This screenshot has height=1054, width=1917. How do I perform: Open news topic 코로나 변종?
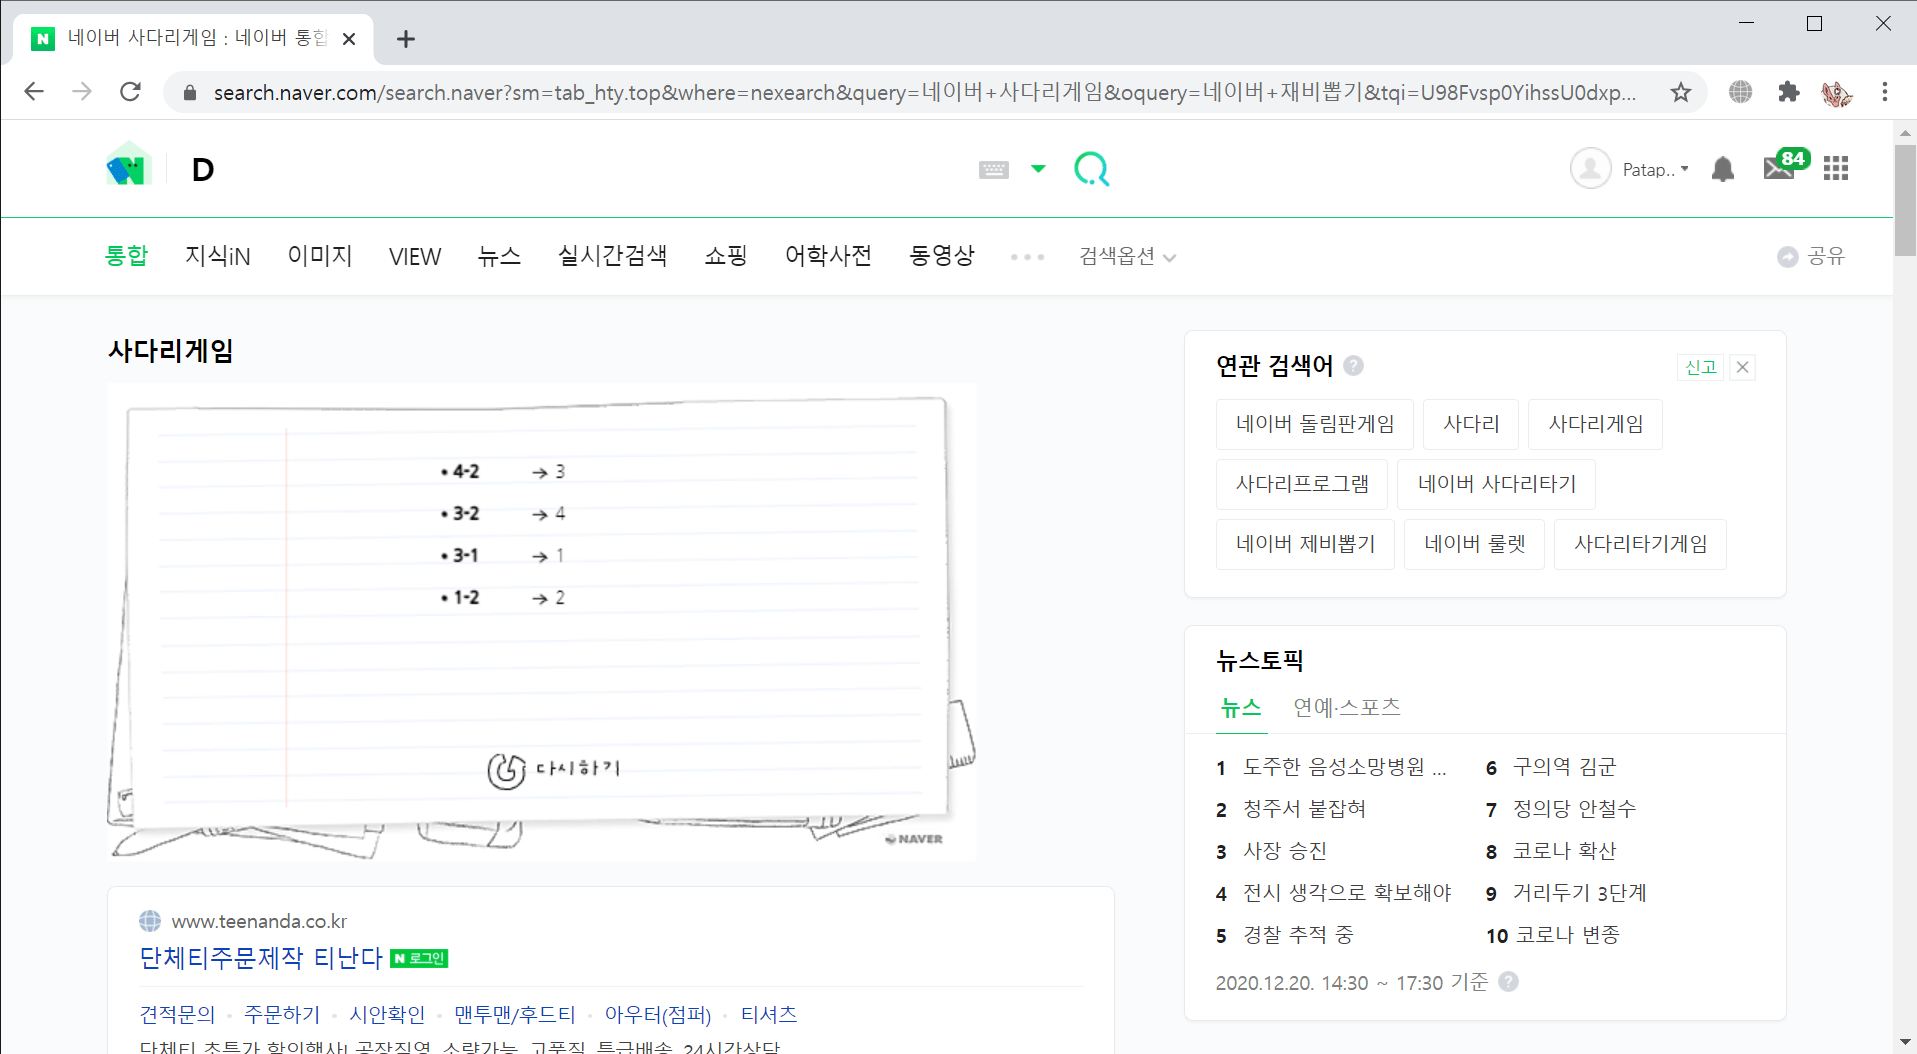[x=1567, y=935]
